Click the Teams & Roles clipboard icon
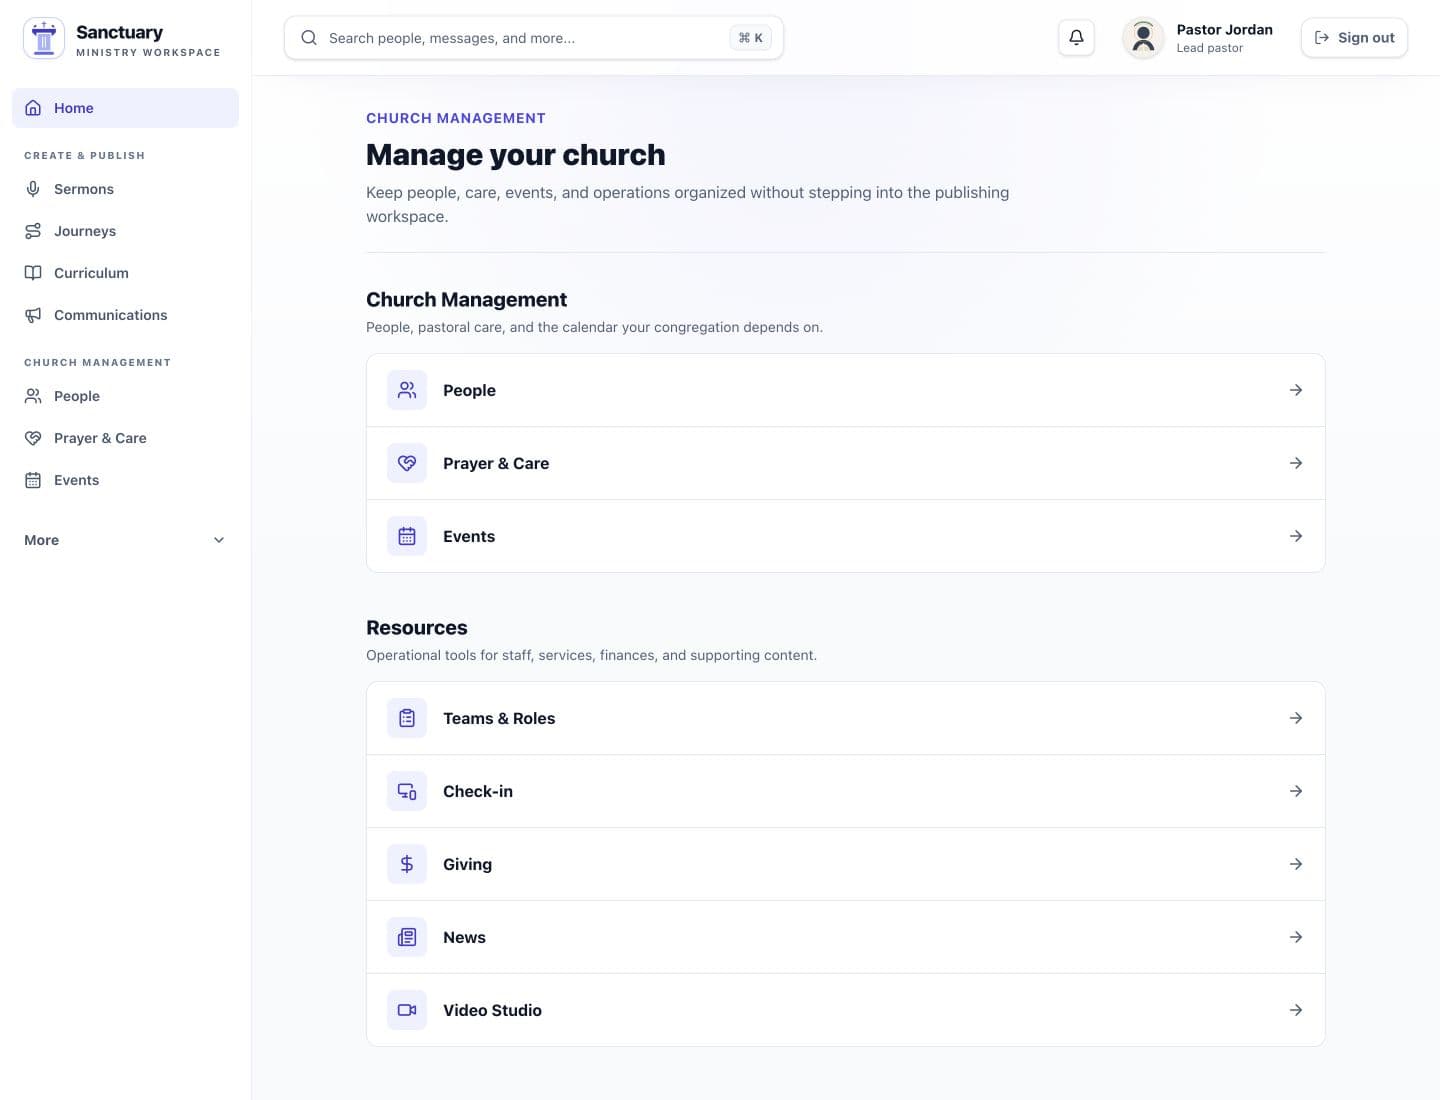 pos(407,718)
